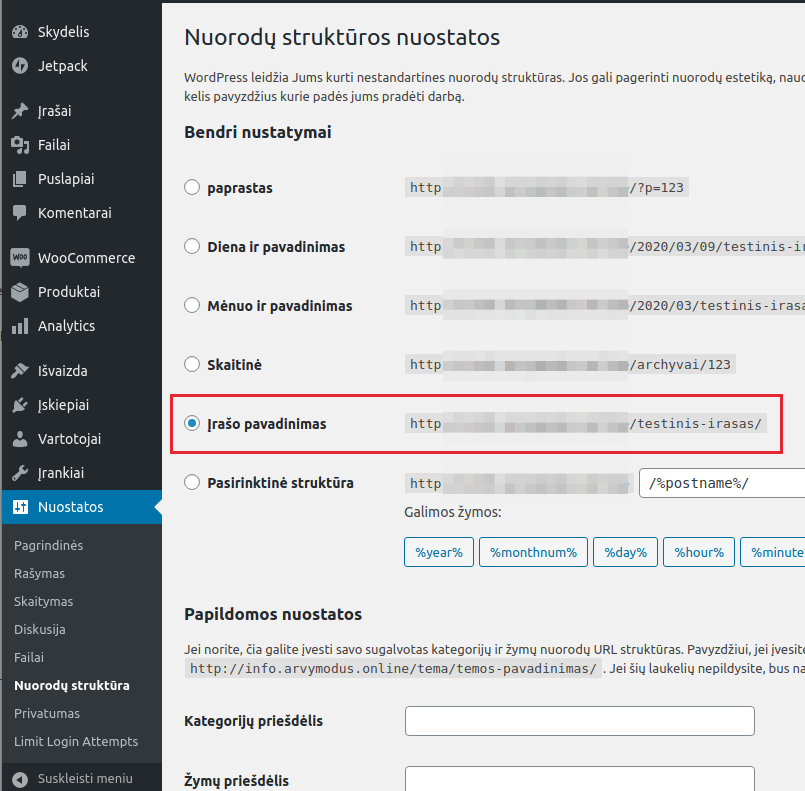Click the Komentarai speech bubble icon
This screenshot has width=805, height=791.
click(x=20, y=213)
